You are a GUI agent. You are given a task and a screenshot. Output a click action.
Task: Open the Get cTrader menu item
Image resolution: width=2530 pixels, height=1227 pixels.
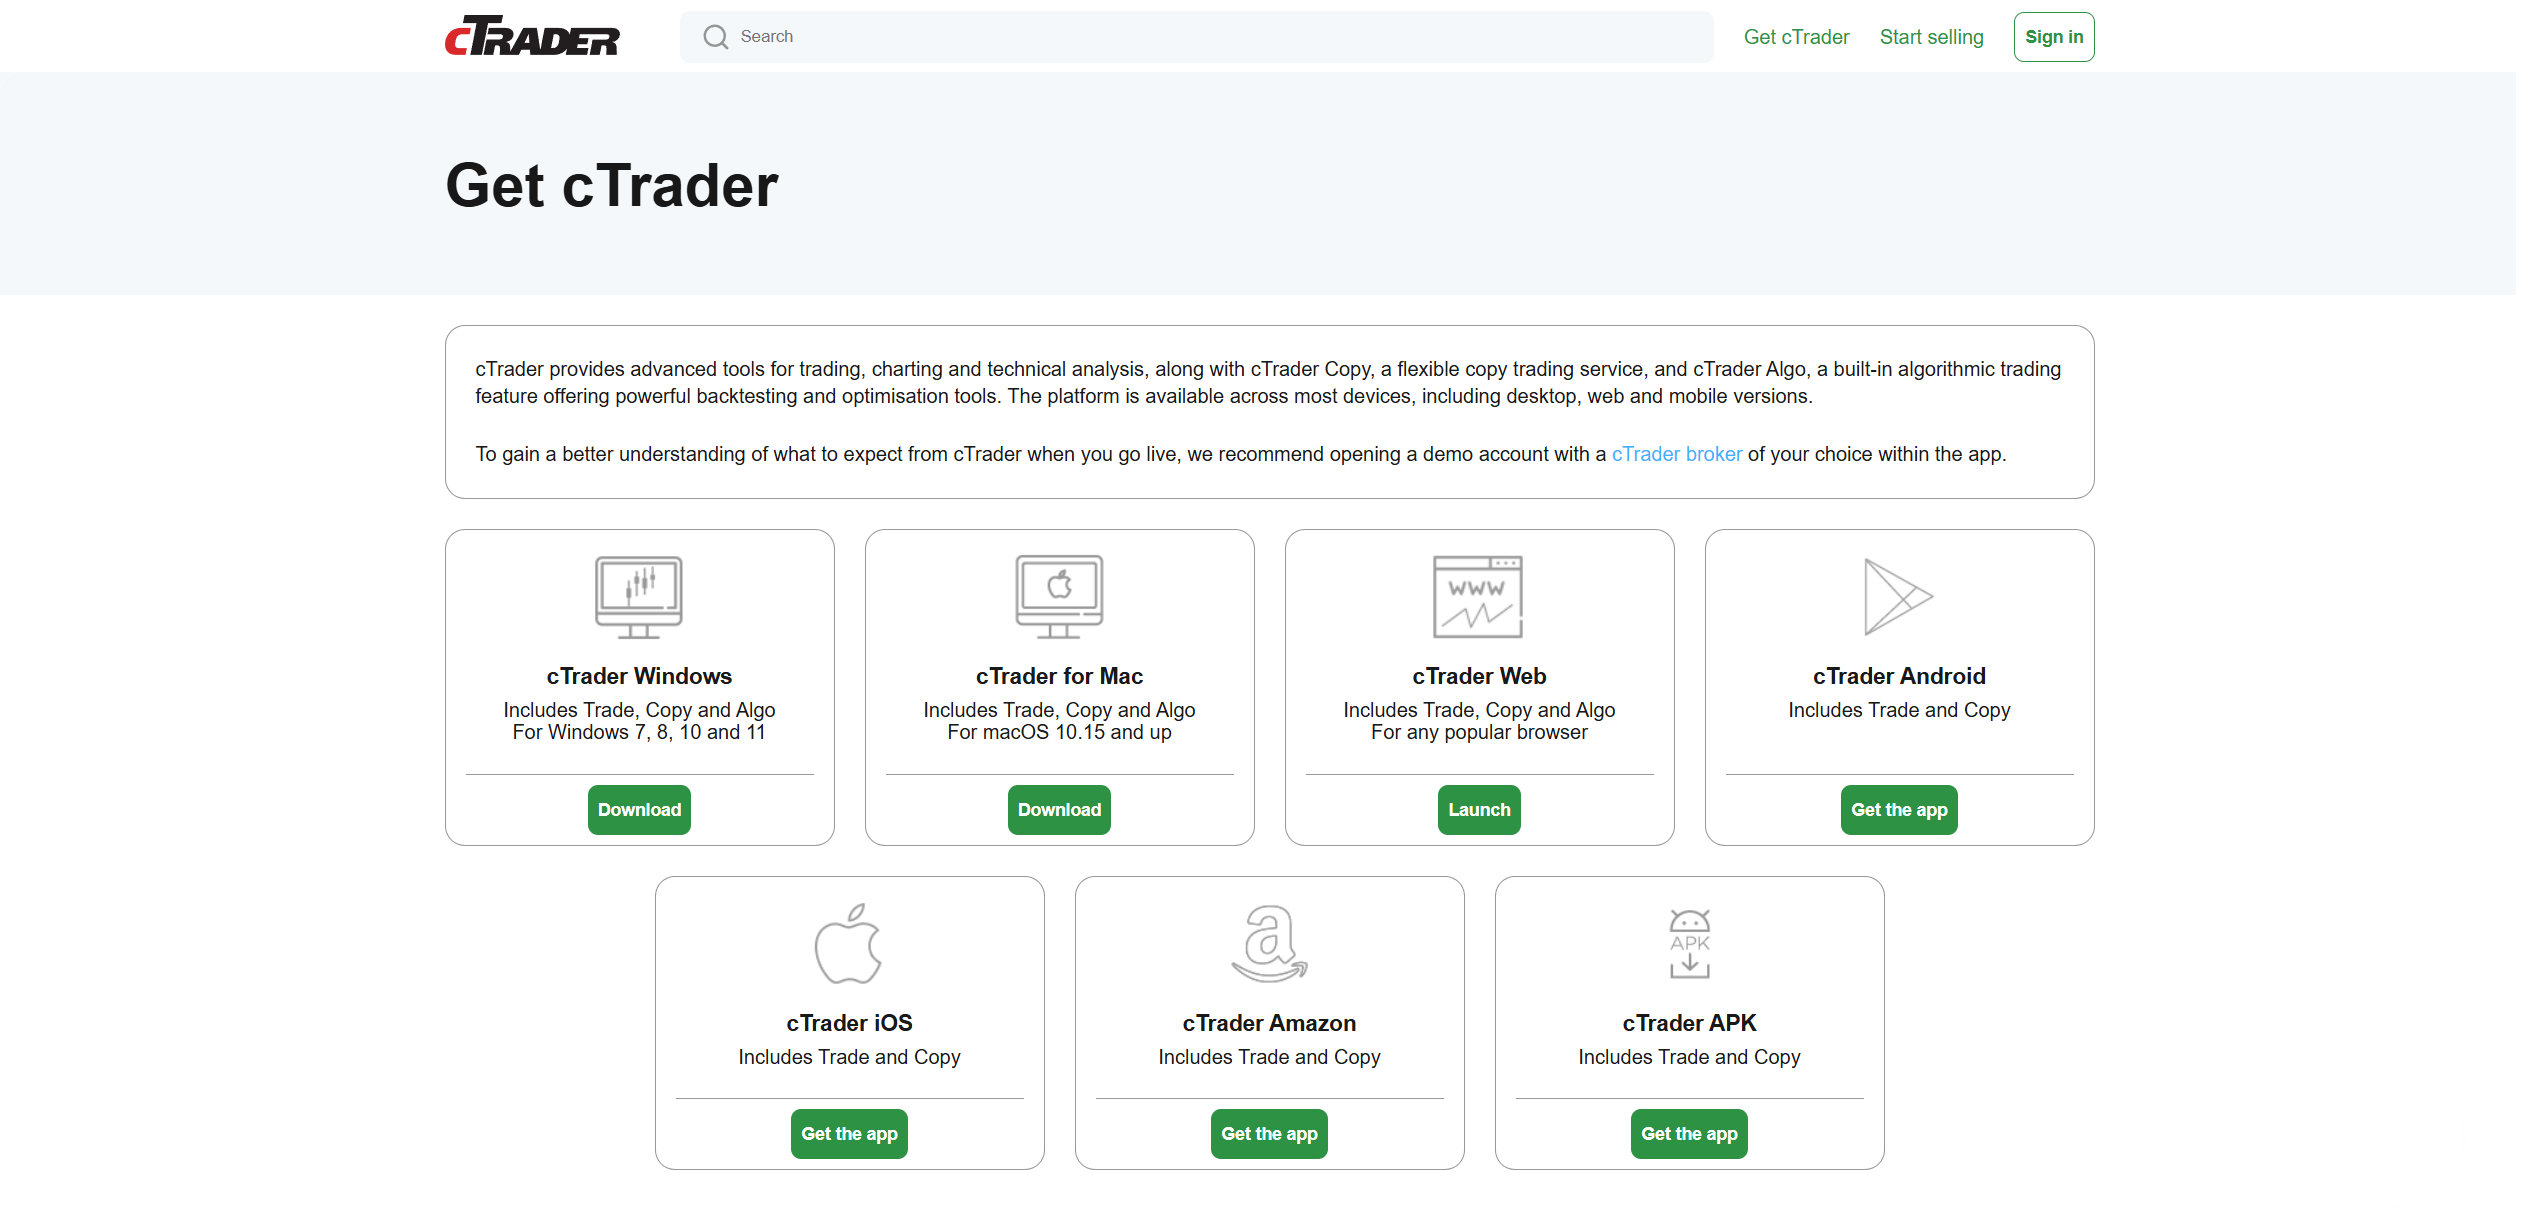point(1796,37)
